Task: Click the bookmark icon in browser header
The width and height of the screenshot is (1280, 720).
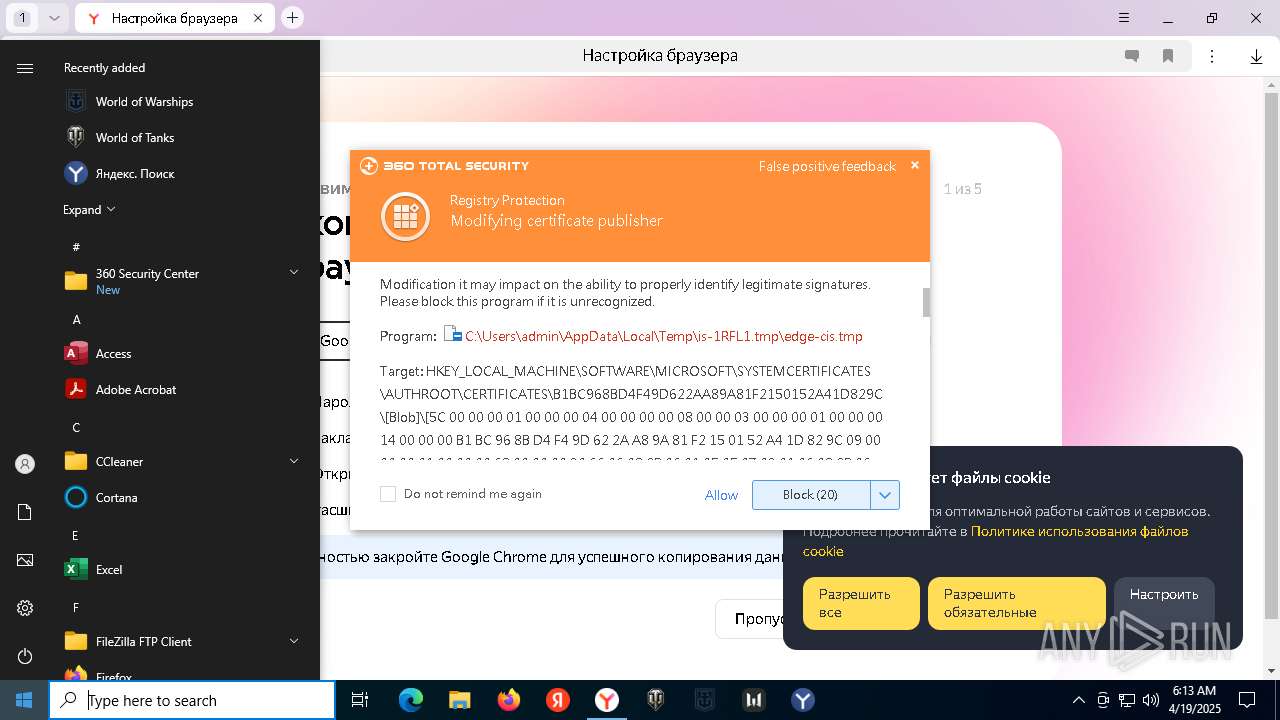Action: [1168, 56]
